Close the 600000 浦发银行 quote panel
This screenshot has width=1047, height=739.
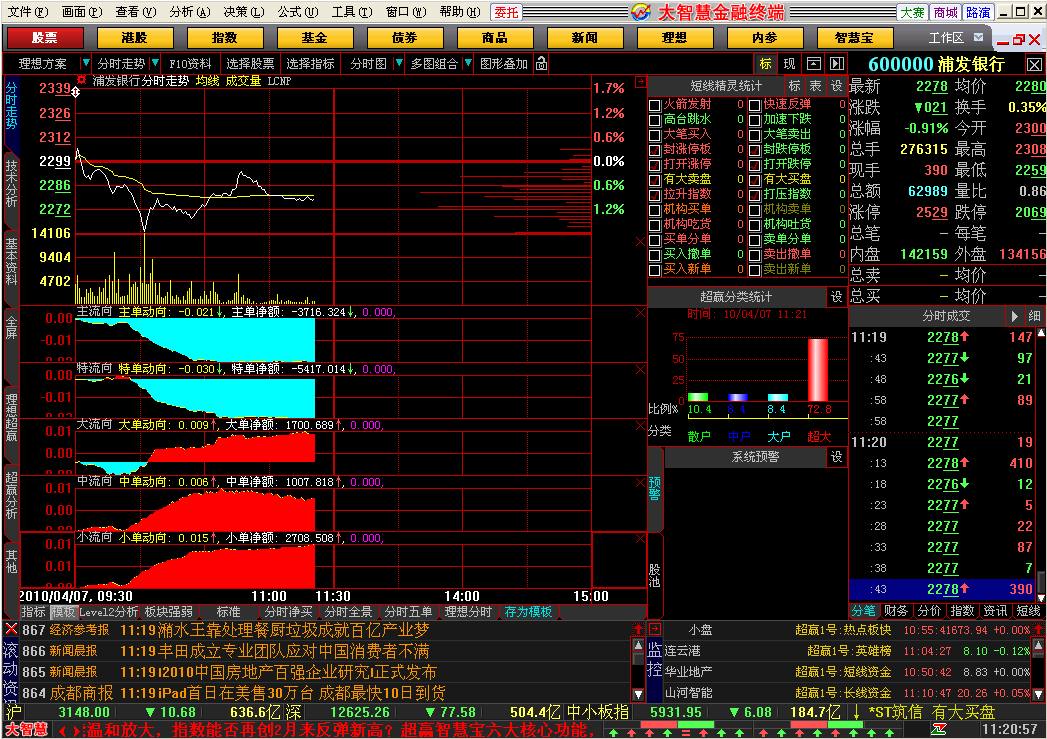pos(1034,65)
